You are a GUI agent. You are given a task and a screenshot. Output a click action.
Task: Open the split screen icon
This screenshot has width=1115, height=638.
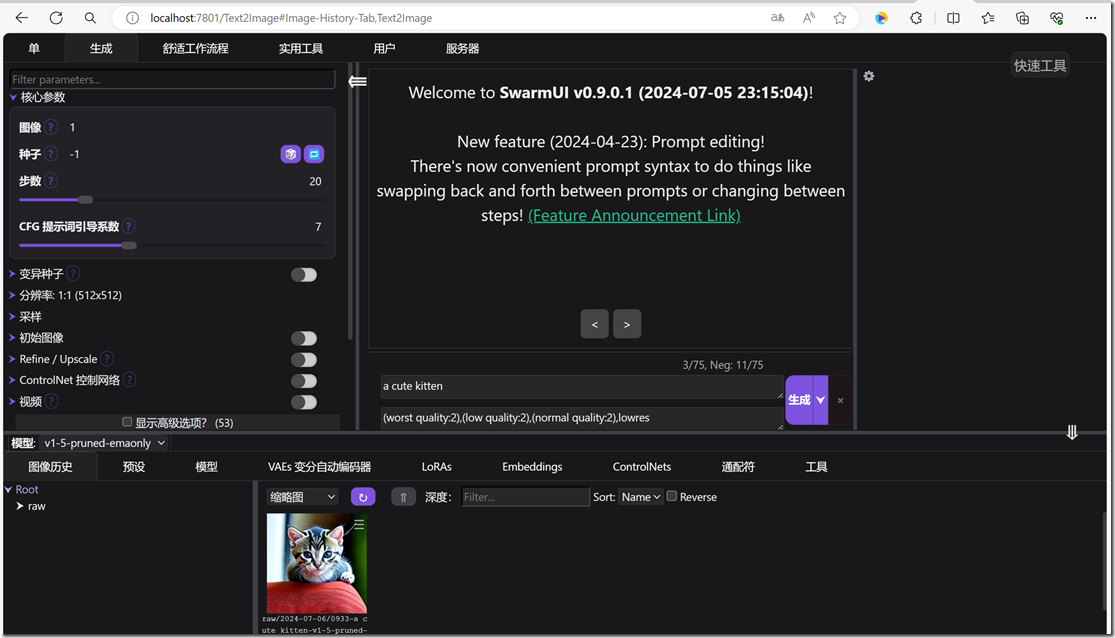953,18
